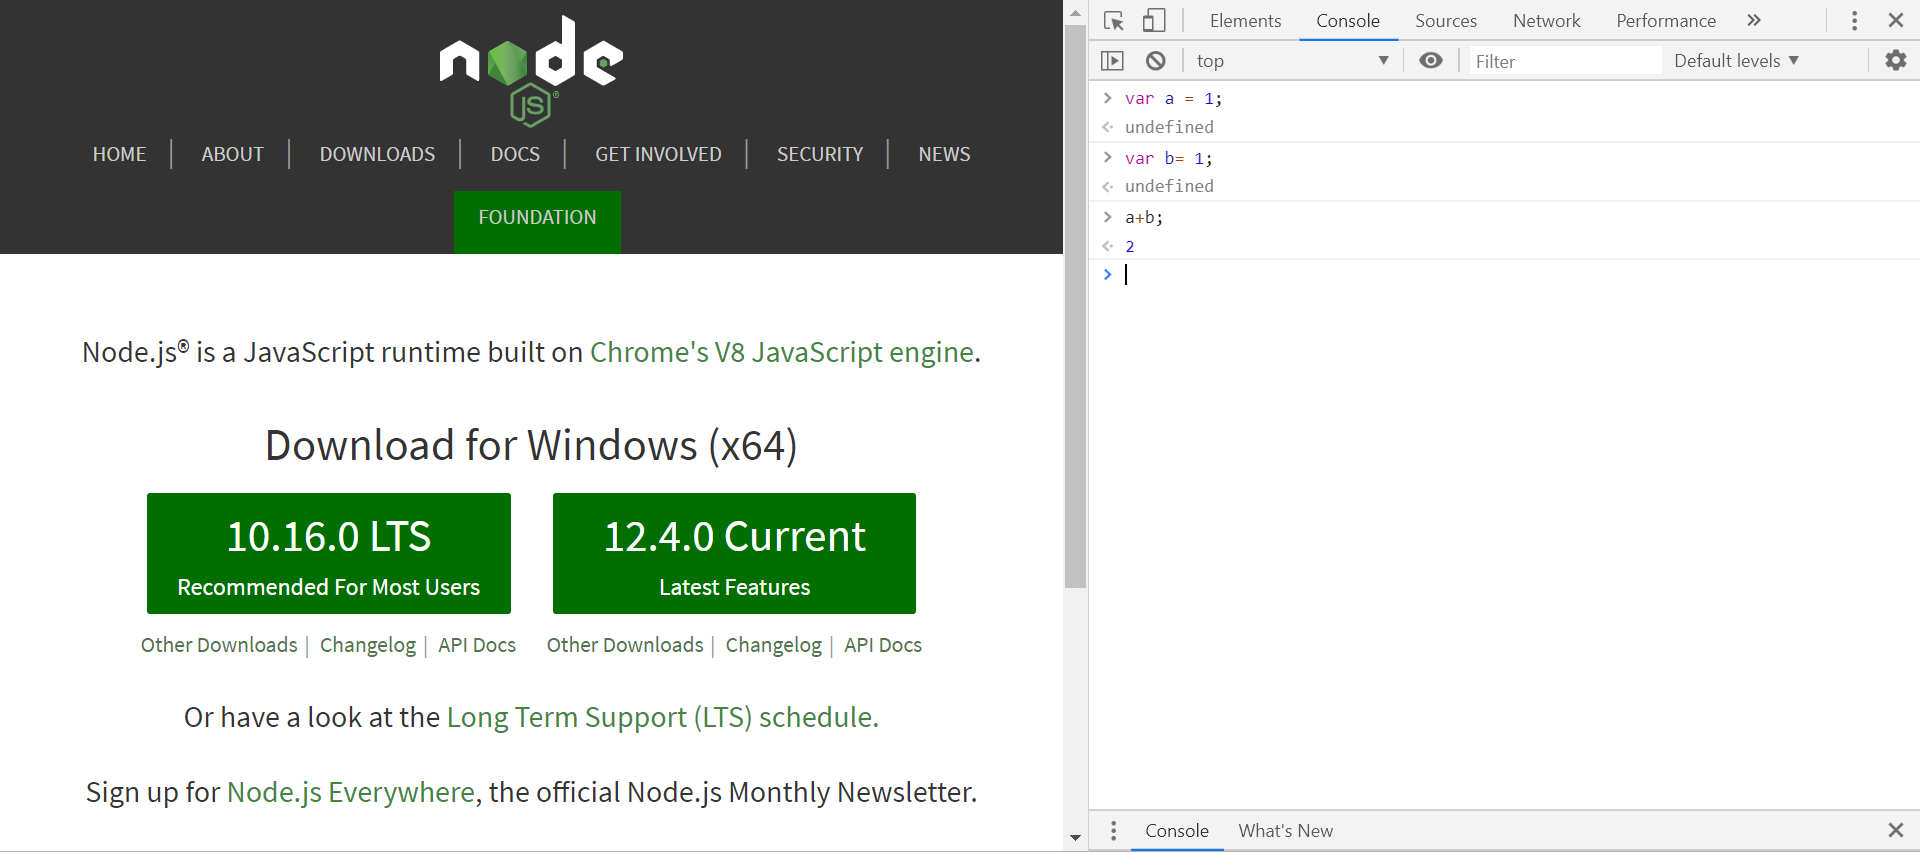The width and height of the screenshot is (1920, 854).
Task: Select the console result value 2
Action: click(1130, 246)
